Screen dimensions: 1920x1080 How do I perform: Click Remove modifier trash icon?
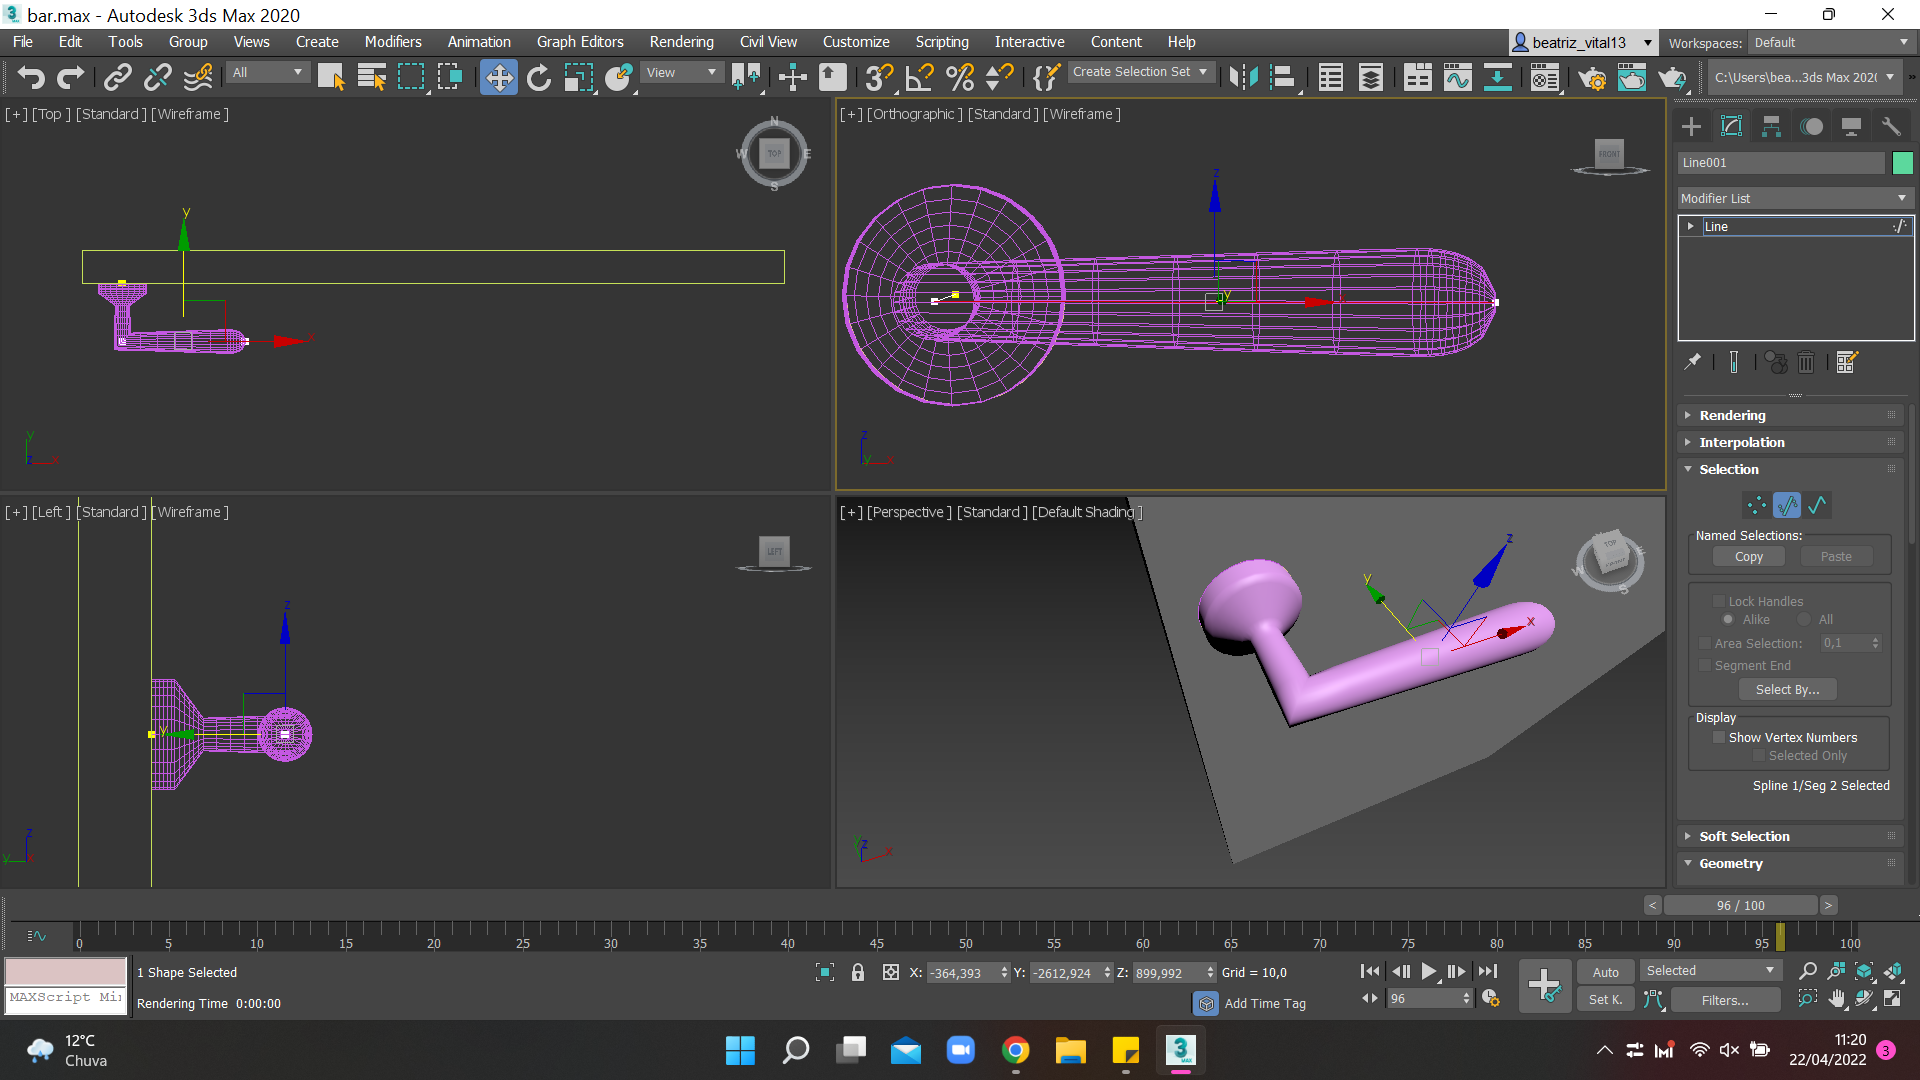pyautogui.click(x=1806, y=362)
